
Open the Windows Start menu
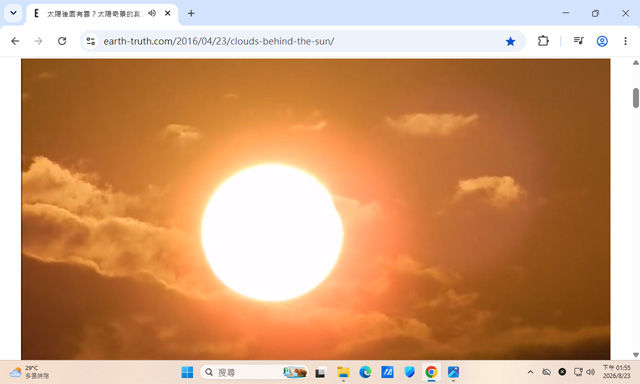pyautogui.click(x=187, y=372)
